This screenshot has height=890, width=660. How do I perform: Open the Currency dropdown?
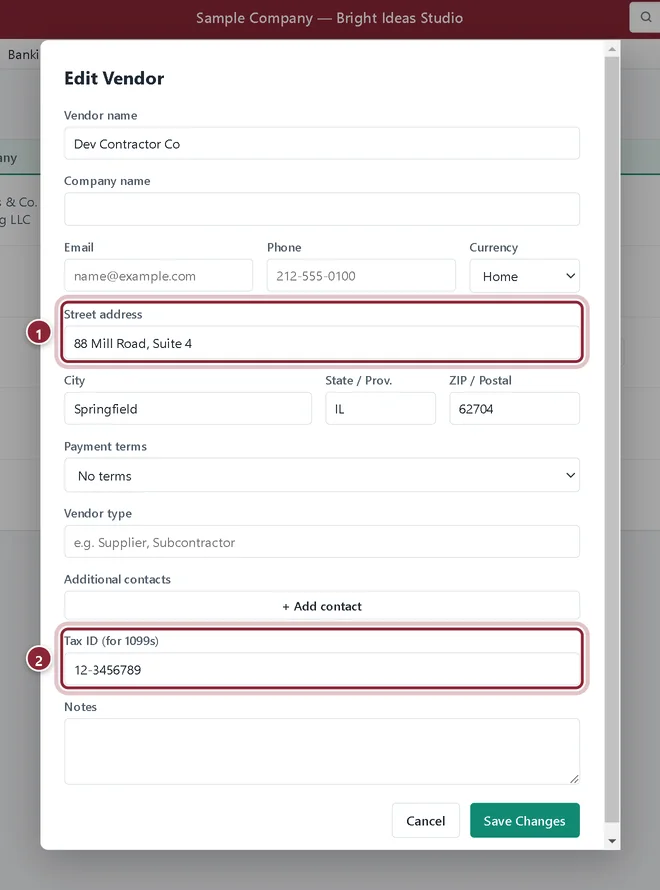pos(524,276)
